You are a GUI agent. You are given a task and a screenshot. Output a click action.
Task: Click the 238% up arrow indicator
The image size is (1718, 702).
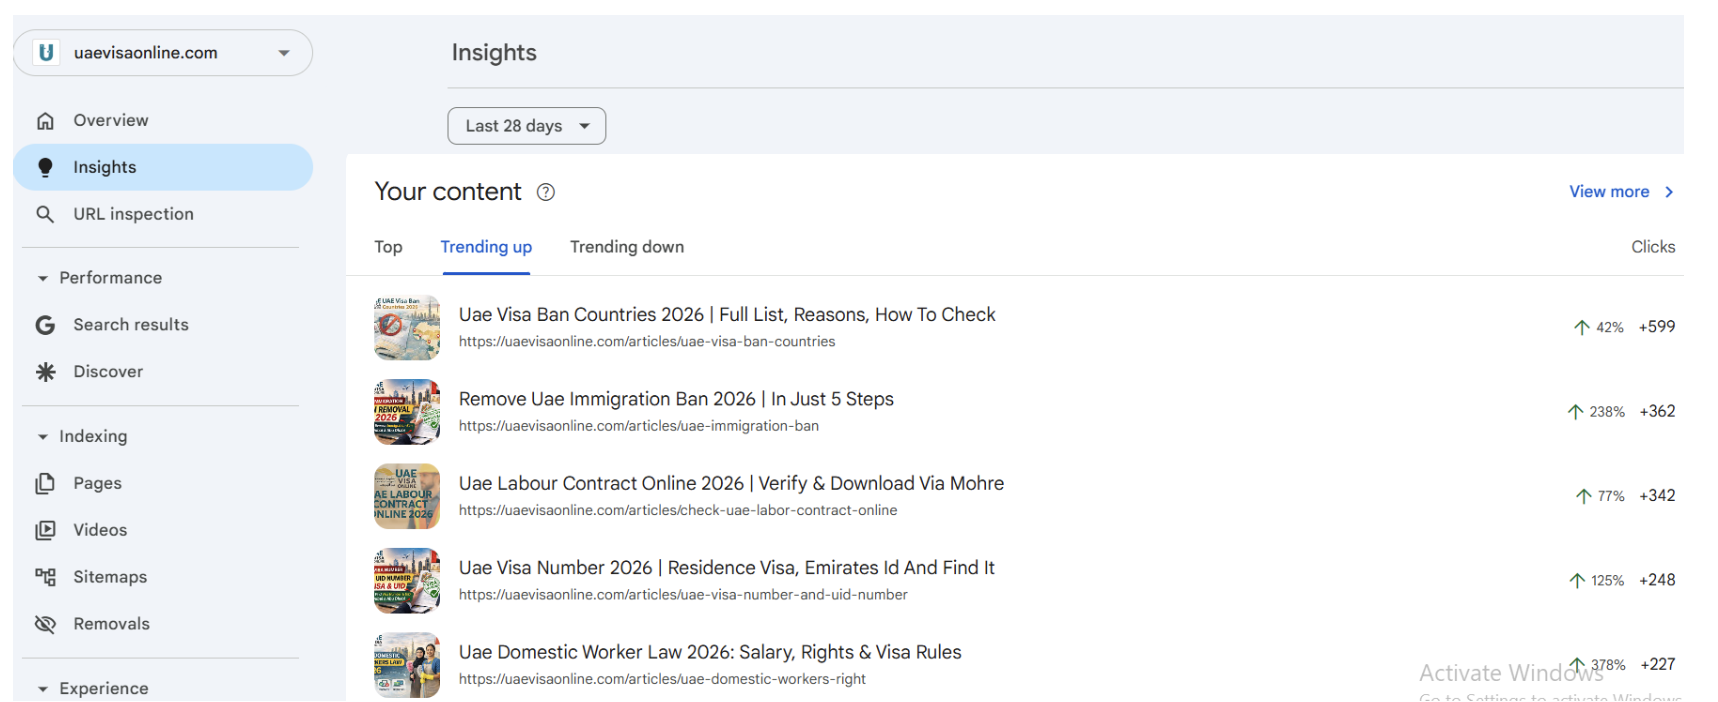pyautogui.click(x=1576, y=412)
